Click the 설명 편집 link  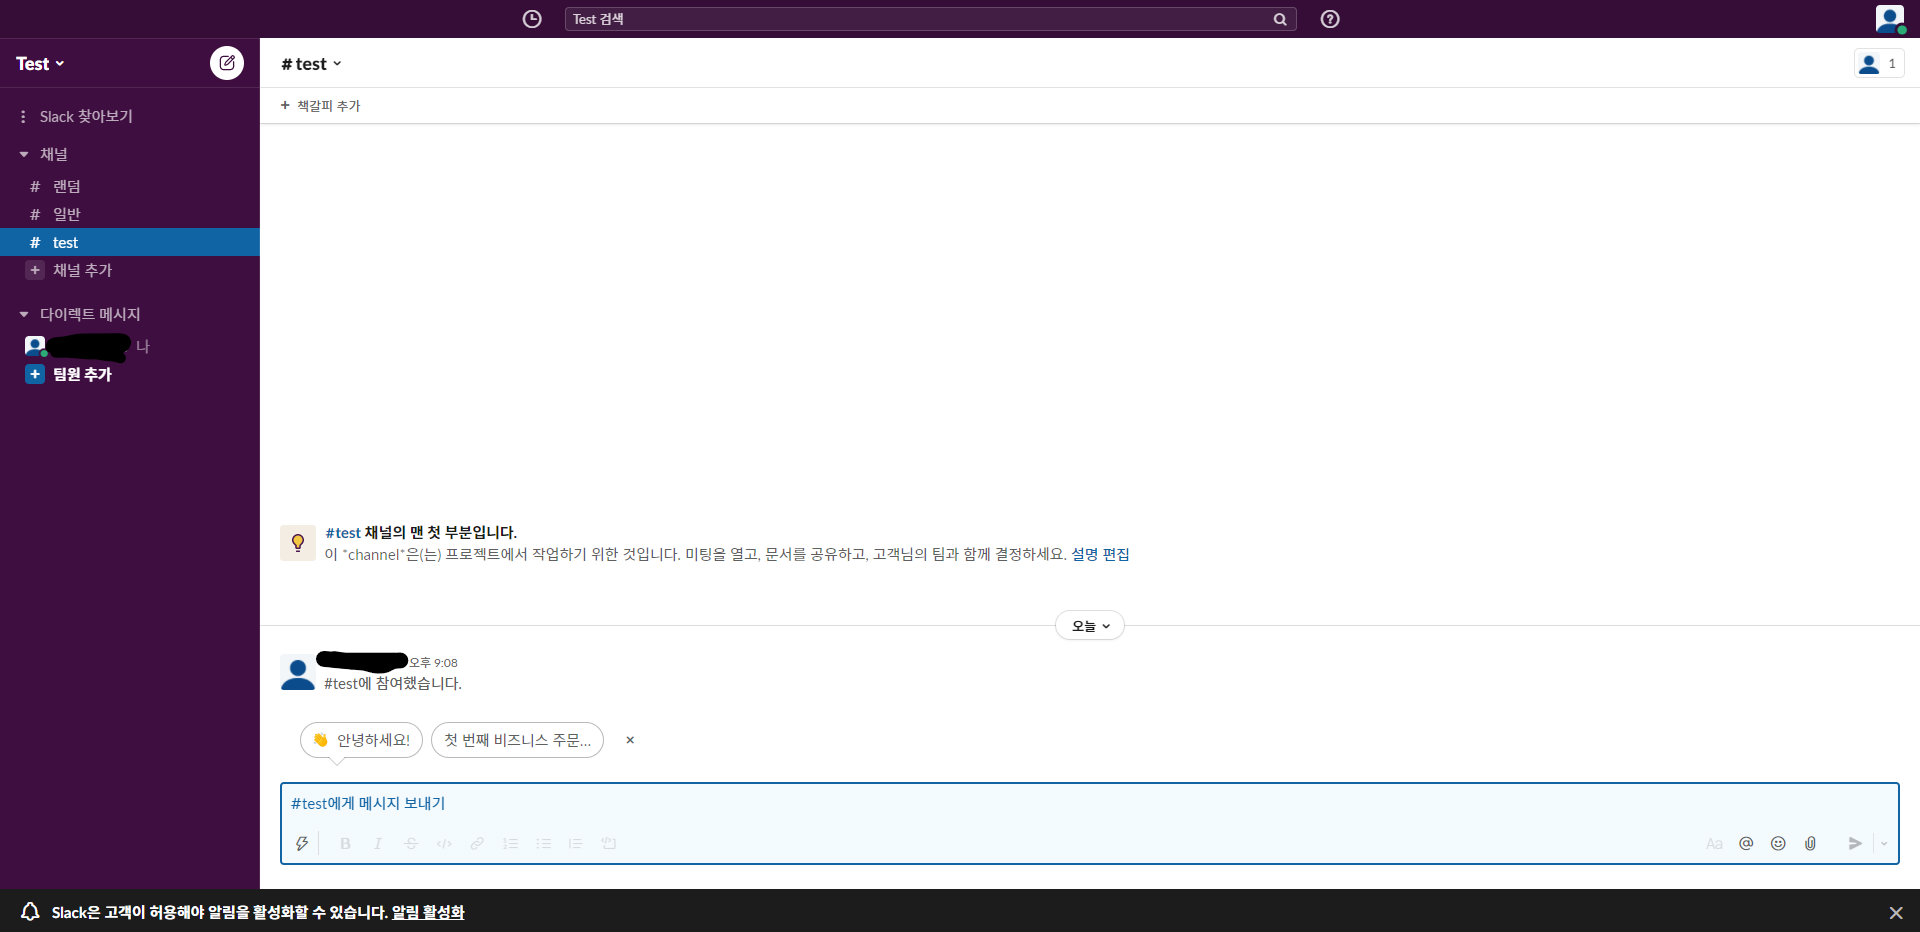pyautogui.click(x=1100, y=554)
